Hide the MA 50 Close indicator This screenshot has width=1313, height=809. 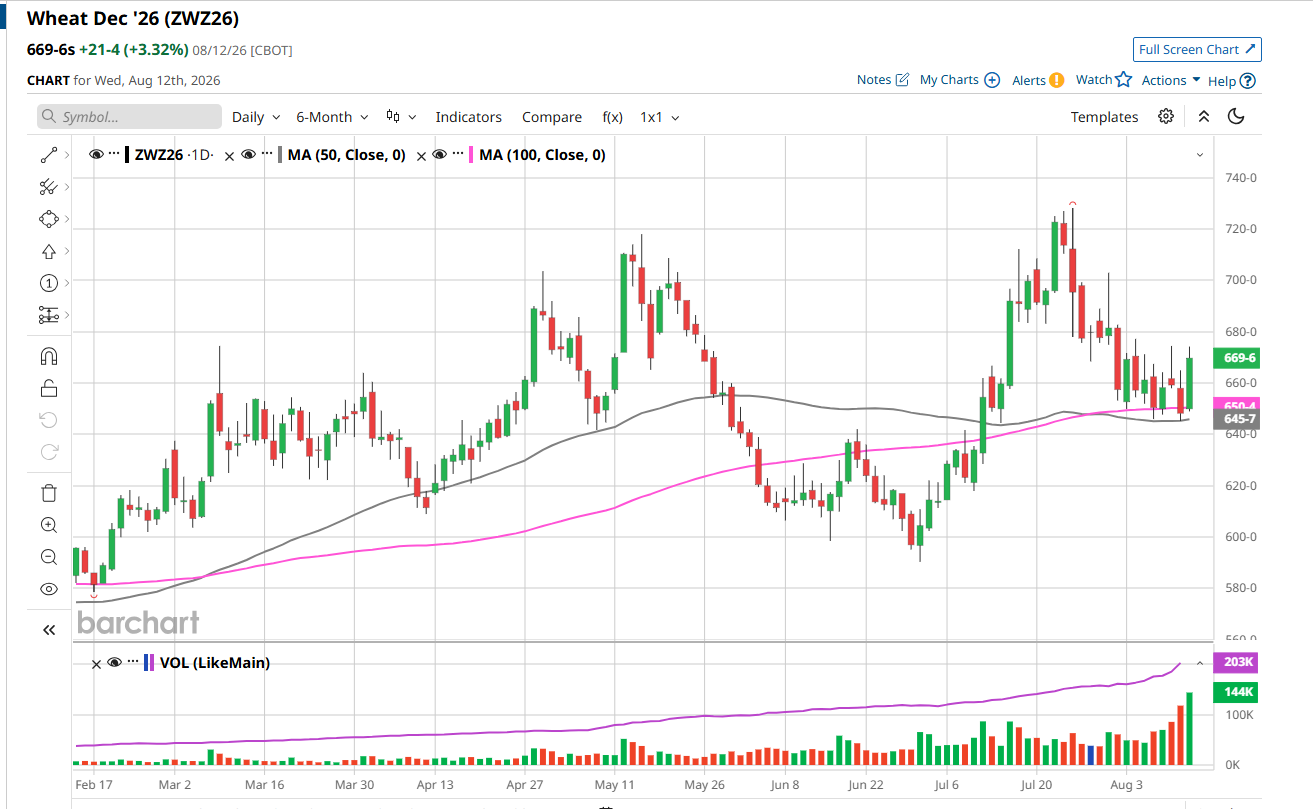pos(250,155)
